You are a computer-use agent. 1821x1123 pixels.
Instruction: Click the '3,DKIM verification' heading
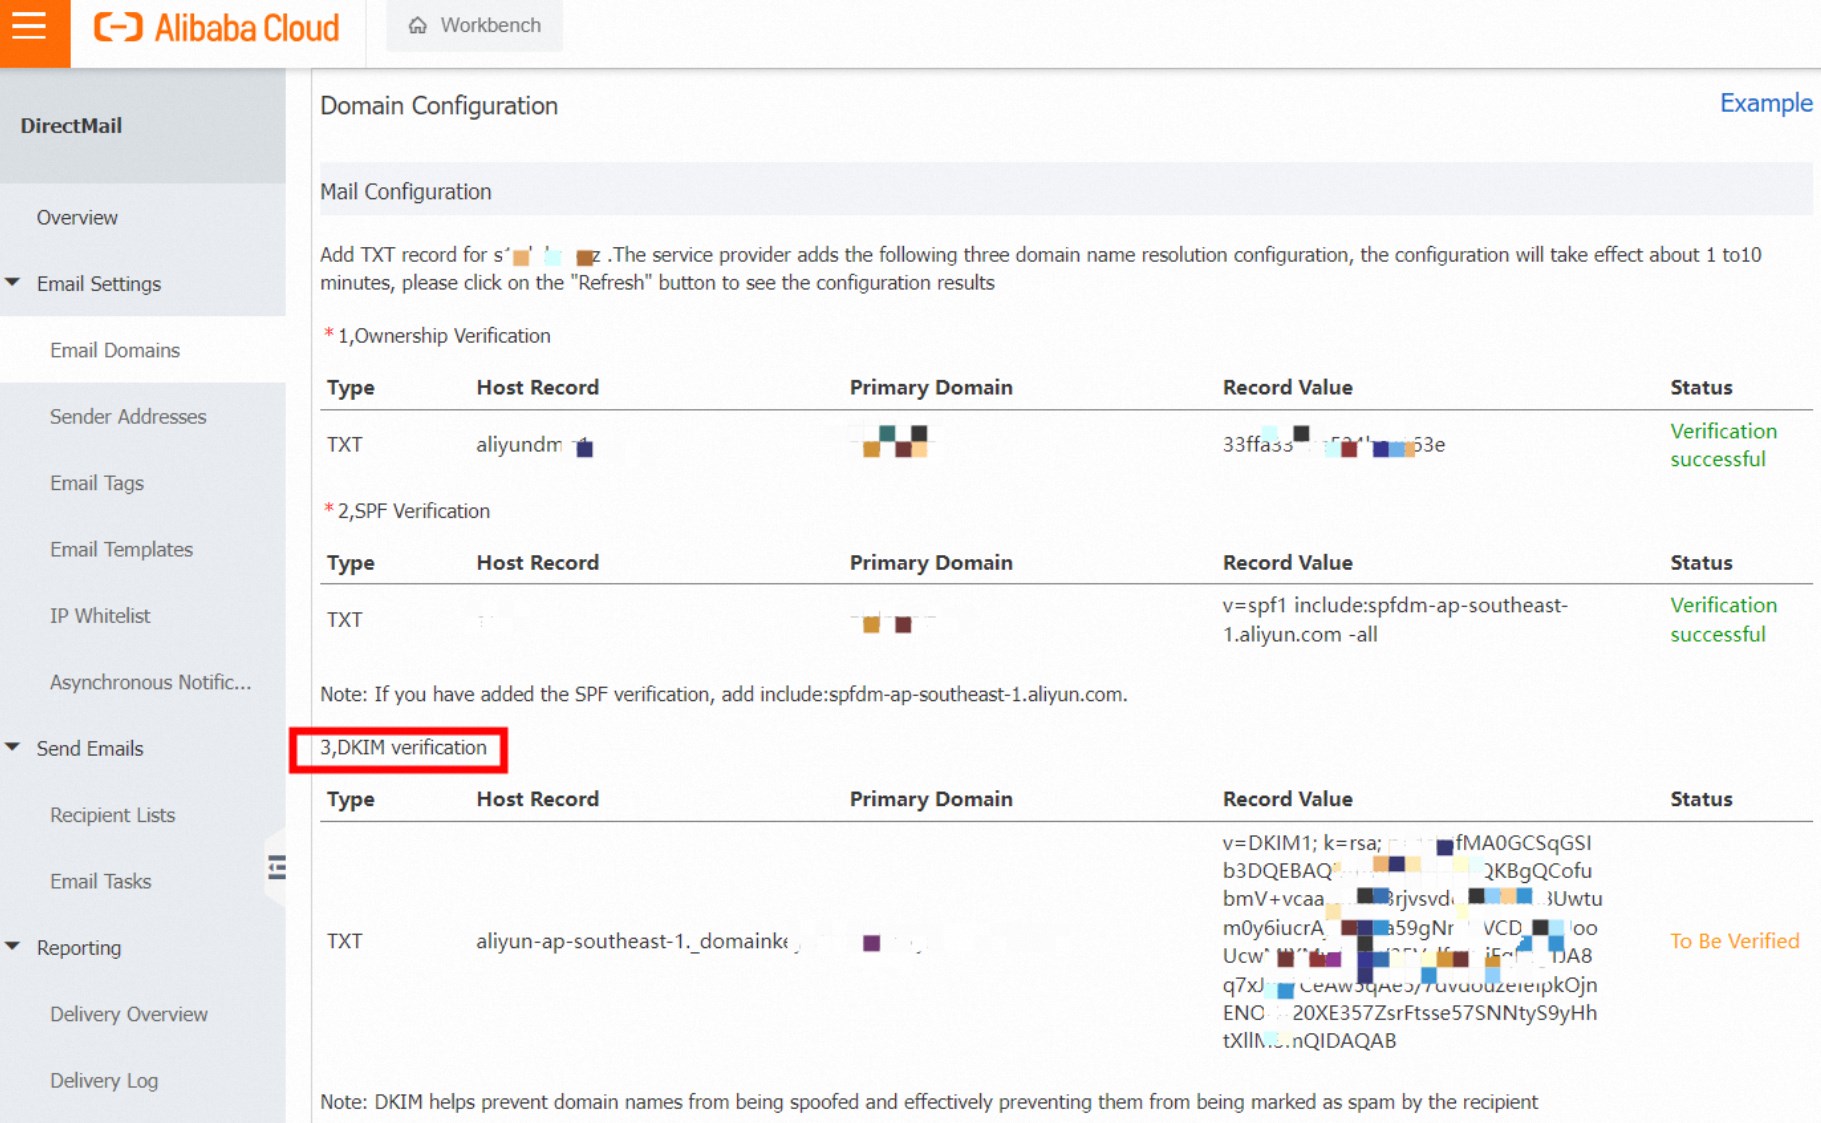click(x=403, y=748)
